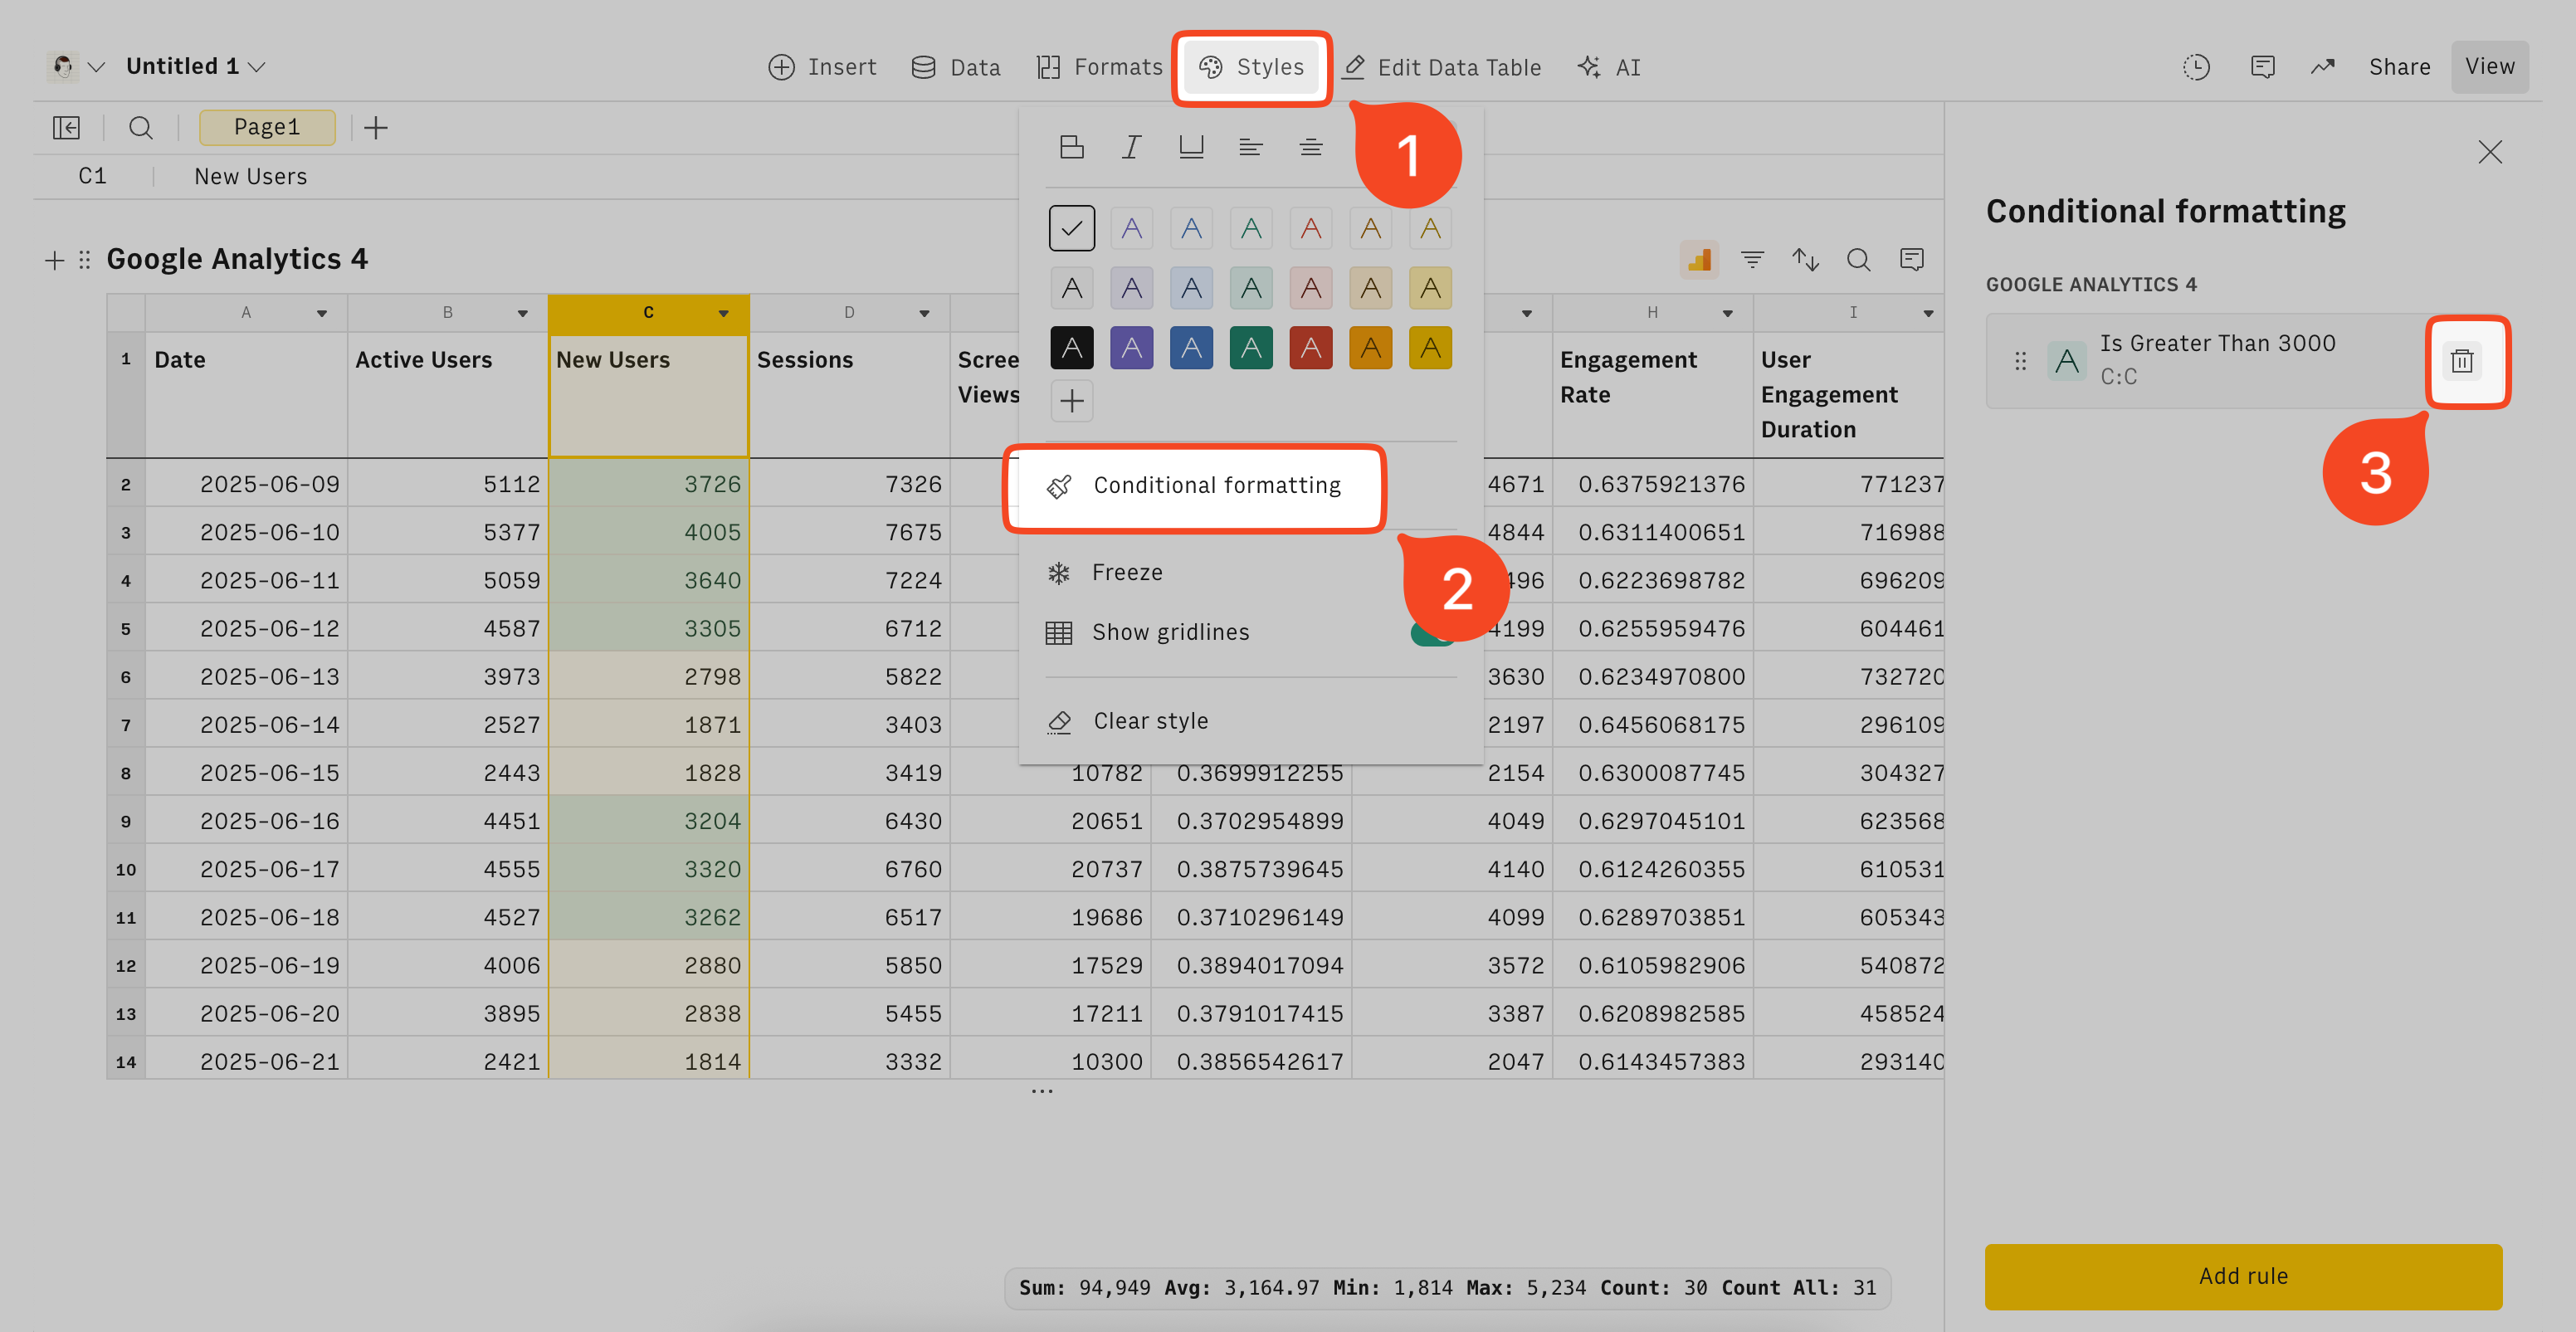Open the Insert menu
2576x1332 pixels.
[822, 67]
